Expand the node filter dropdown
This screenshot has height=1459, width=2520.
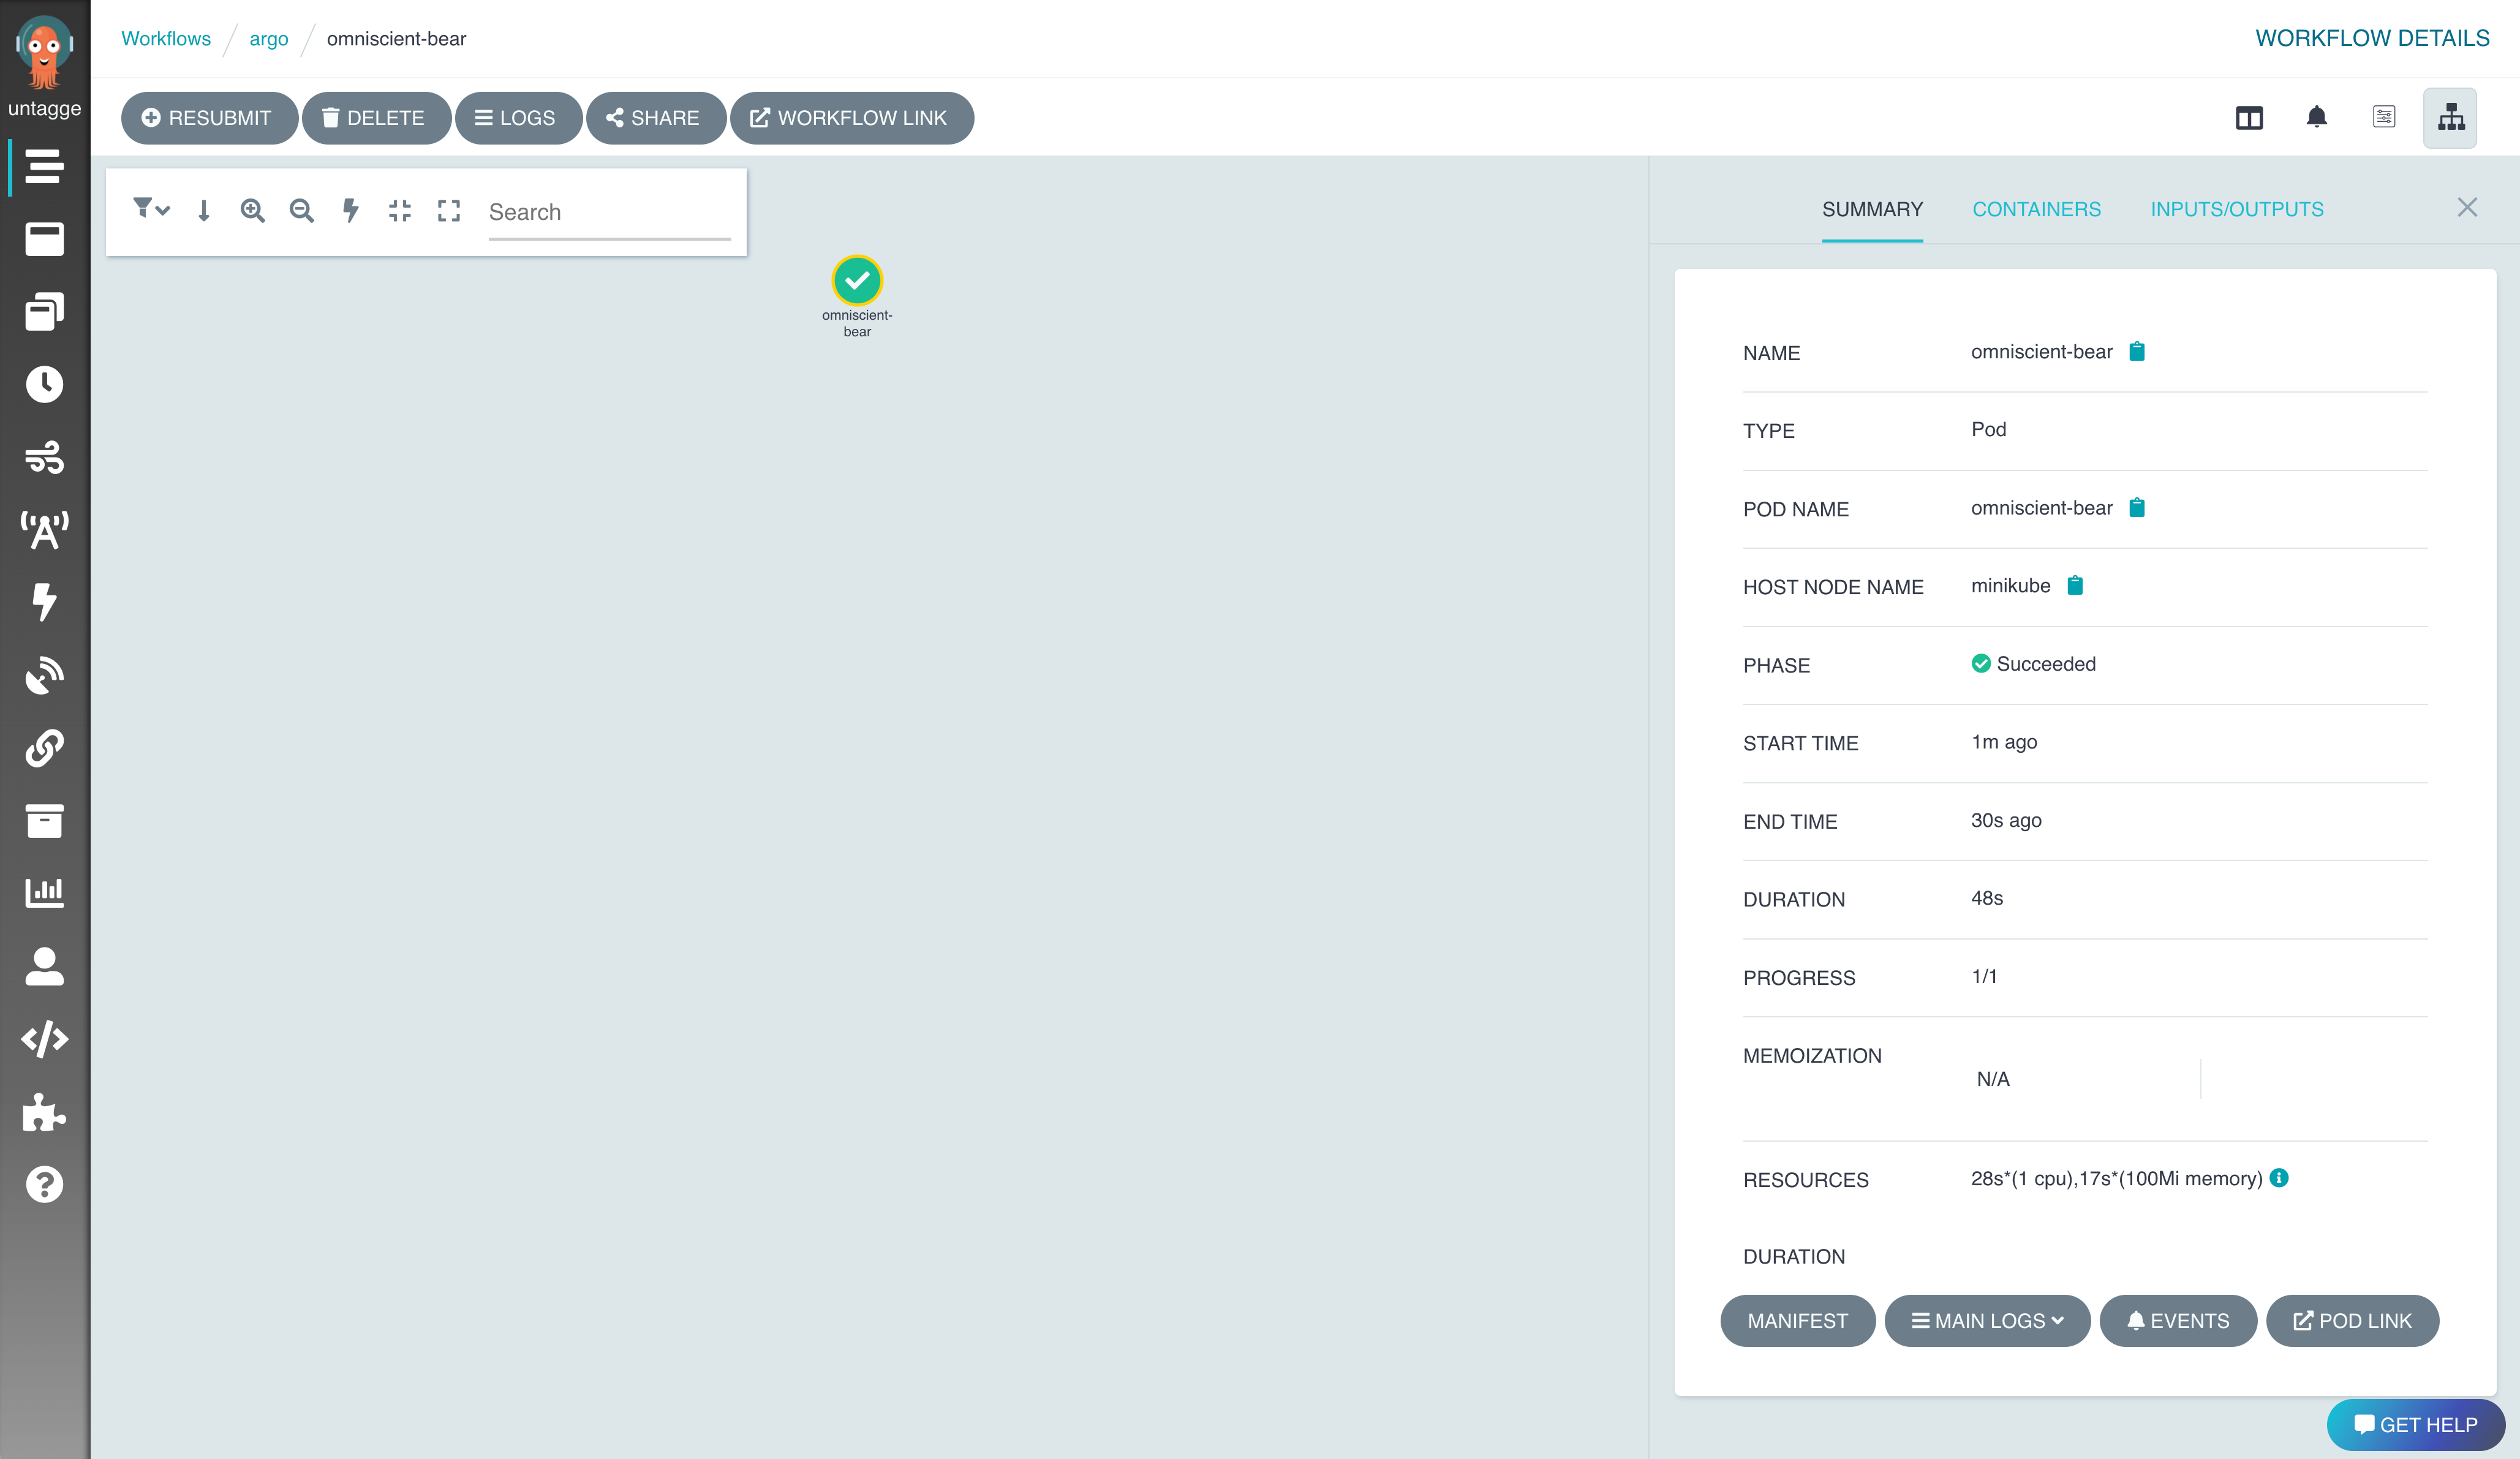tap(151, 209)
